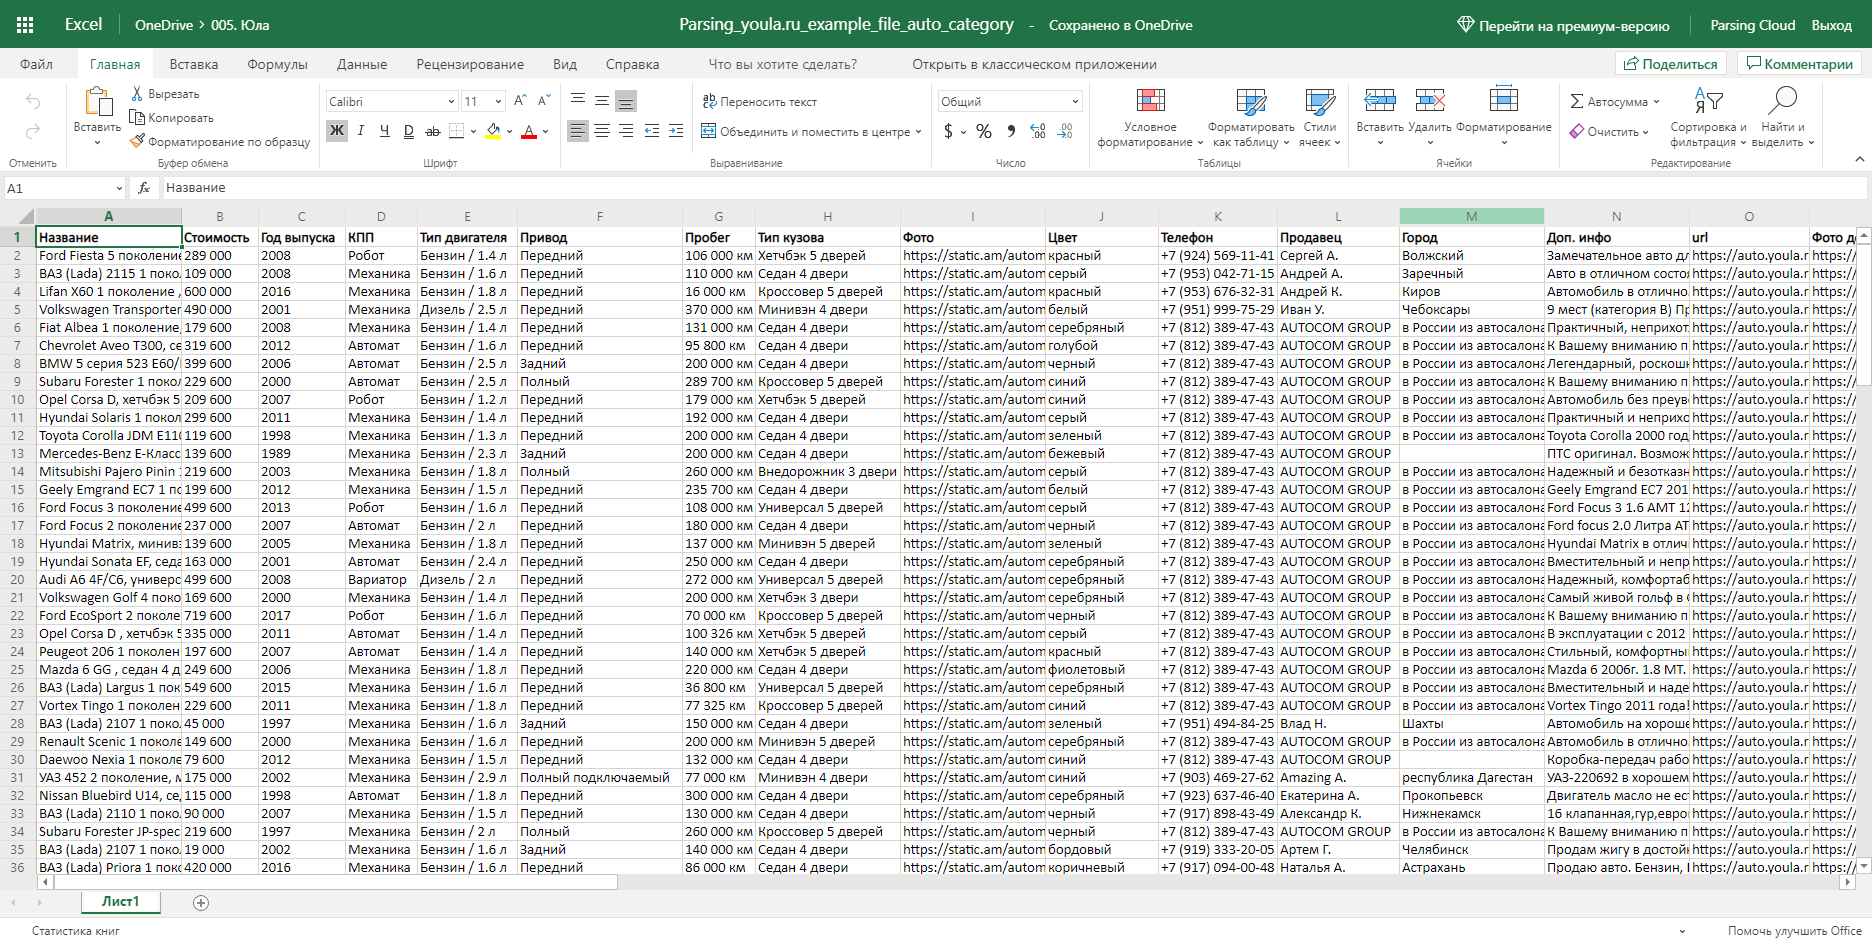Click the Redo arrow icon
The width and height of the screenshot is (1872, 940).
click(33, 131)
